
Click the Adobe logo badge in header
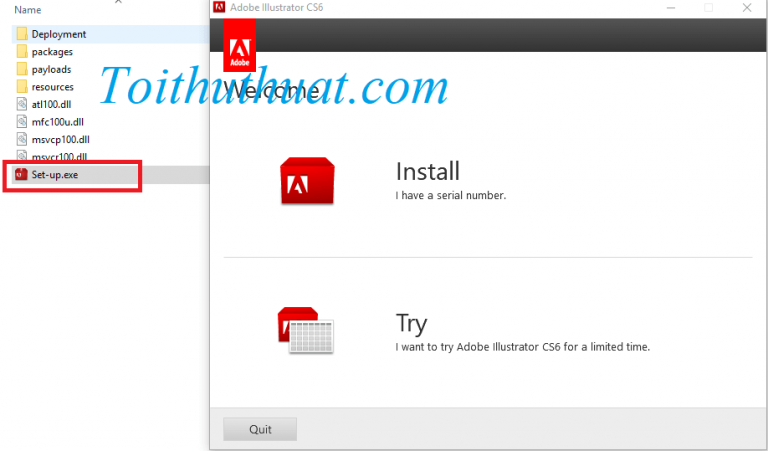click(240, 45)
